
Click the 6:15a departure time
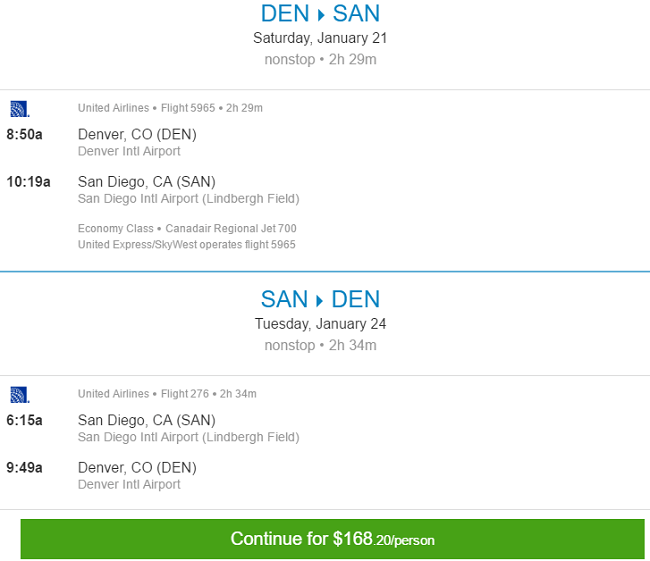coord(24,420)
